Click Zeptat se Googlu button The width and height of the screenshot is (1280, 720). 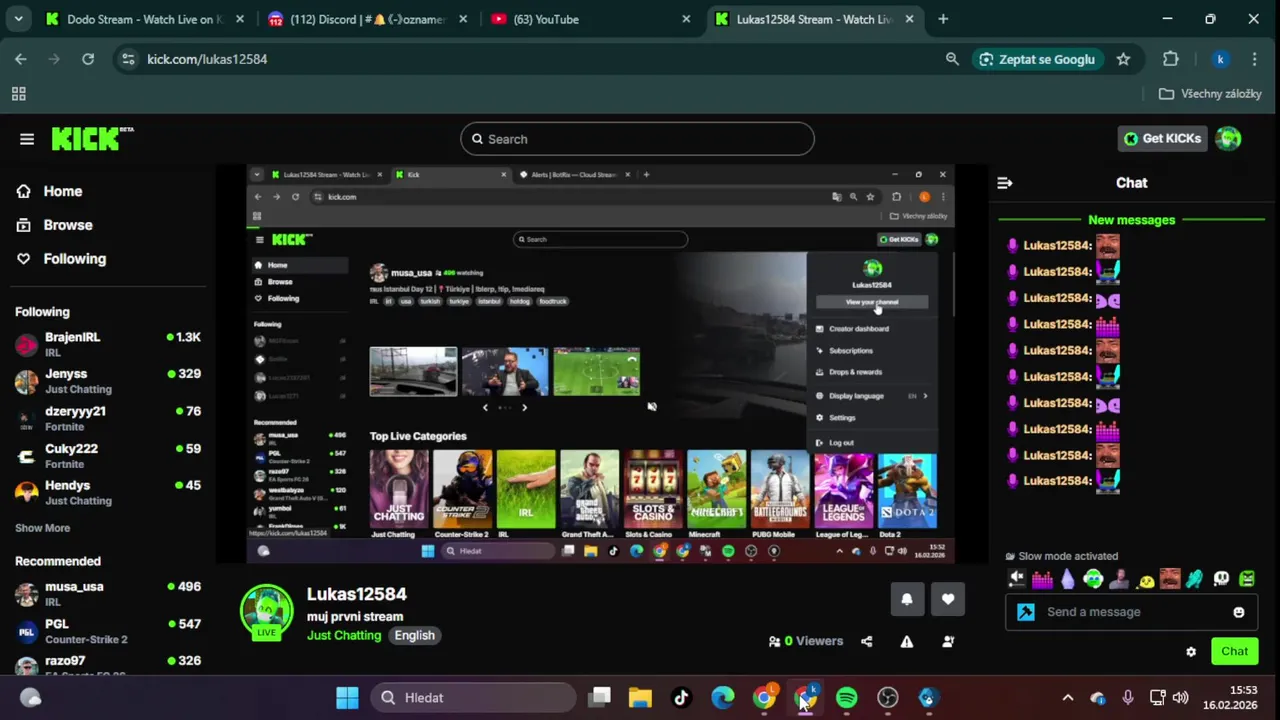[x=1036, y=59]
